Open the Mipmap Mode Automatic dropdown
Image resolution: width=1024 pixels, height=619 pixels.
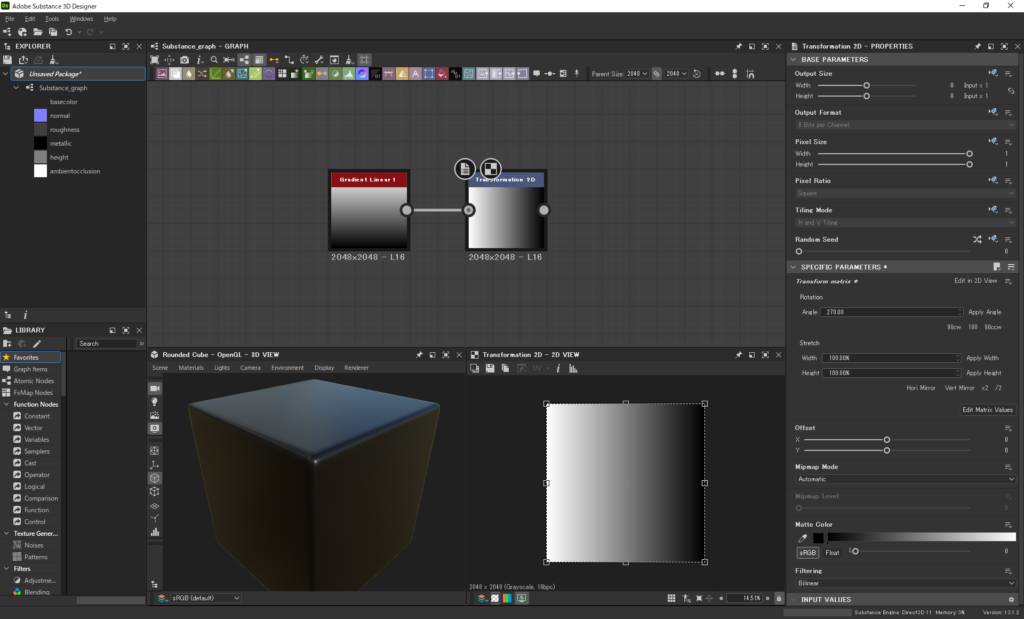click(x=905, y=479)
